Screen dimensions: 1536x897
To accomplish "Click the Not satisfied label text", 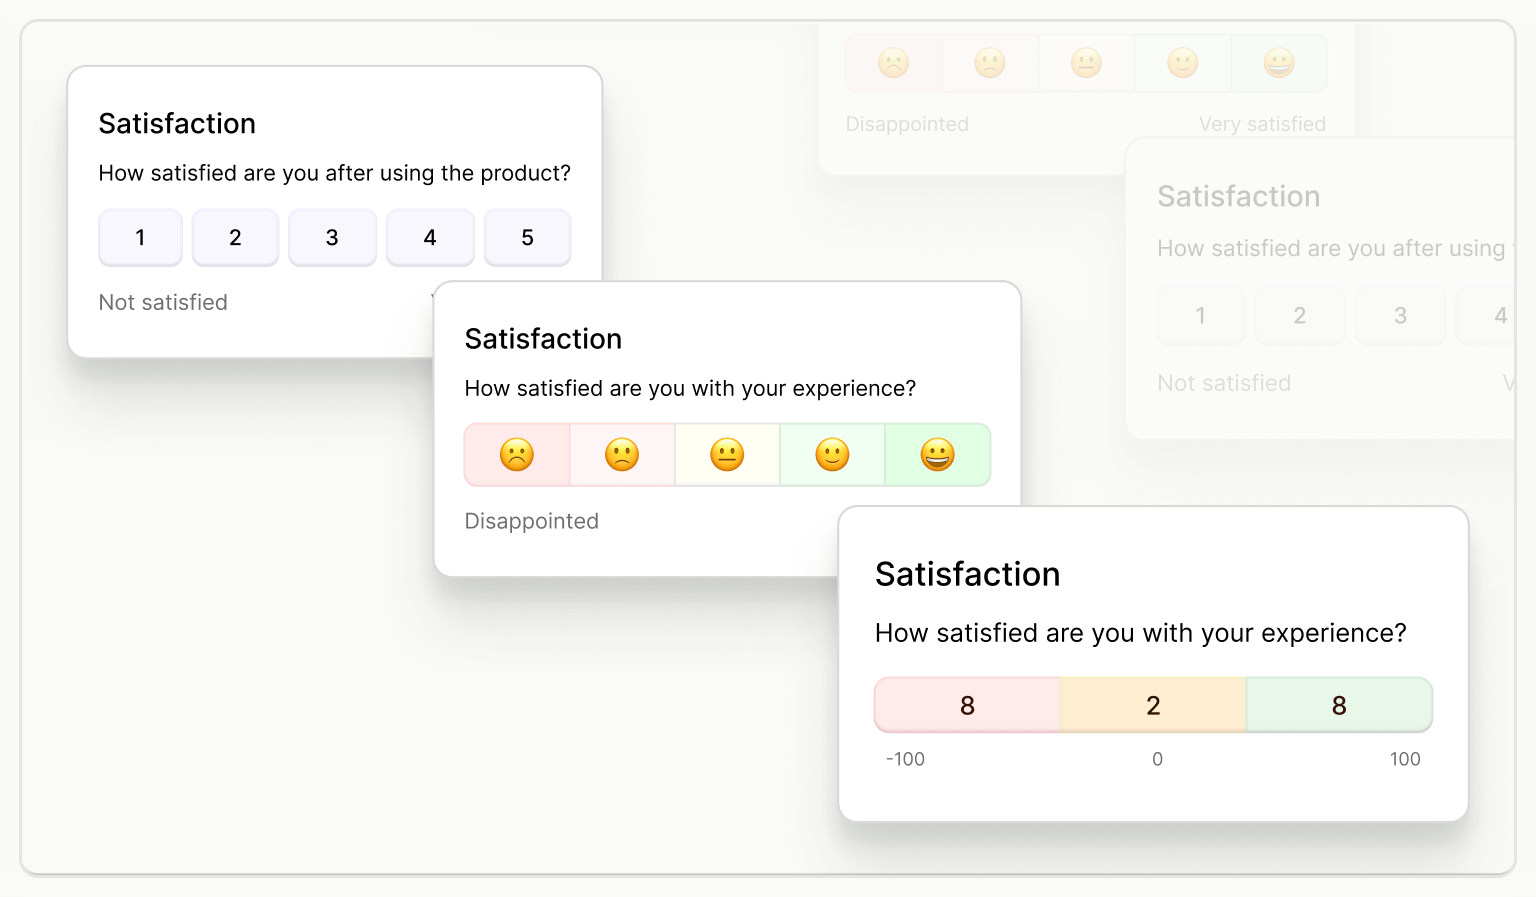I will pos(163,302).
